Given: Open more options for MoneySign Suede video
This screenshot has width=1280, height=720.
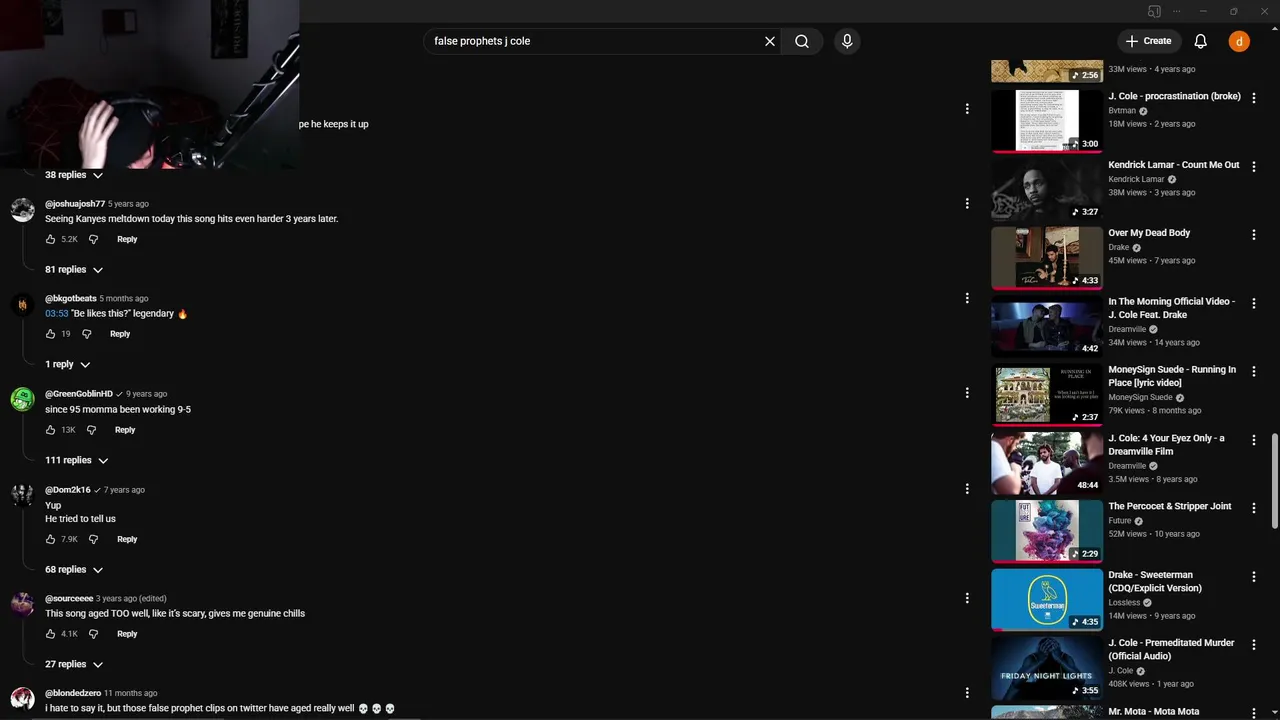Looking at the screenshot, I should coord(1253,371).
